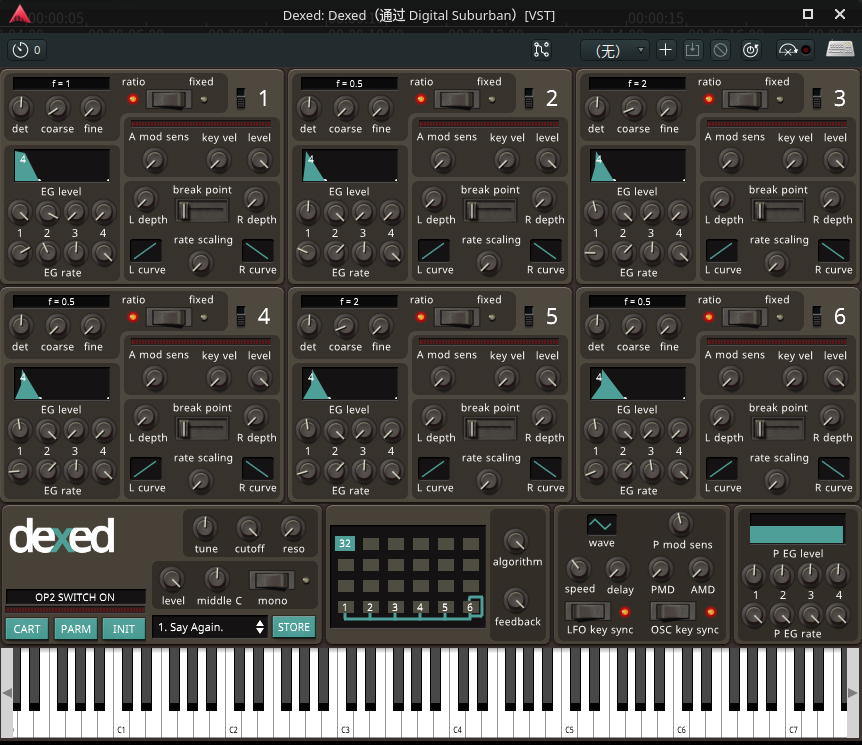This screenshot has width=862, height=745.
Task: Toggle operator 2 ratio/fixed switch
Action: tap(457, 100)
